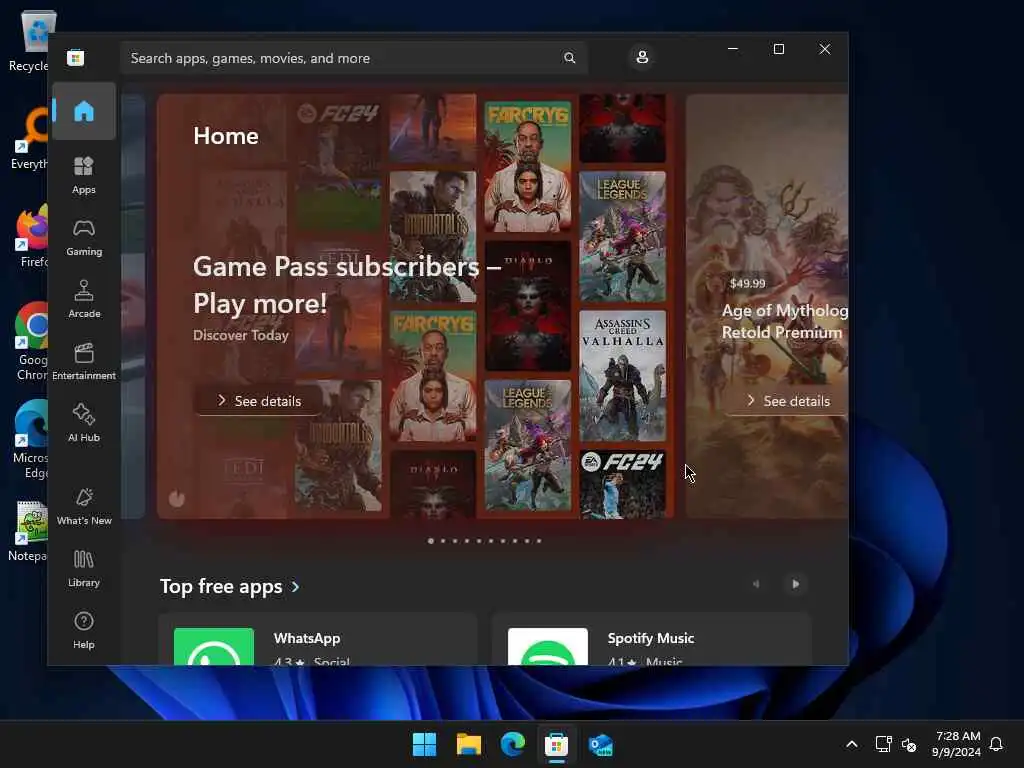Pause the carousel autoplay indicator

(177, 499)
